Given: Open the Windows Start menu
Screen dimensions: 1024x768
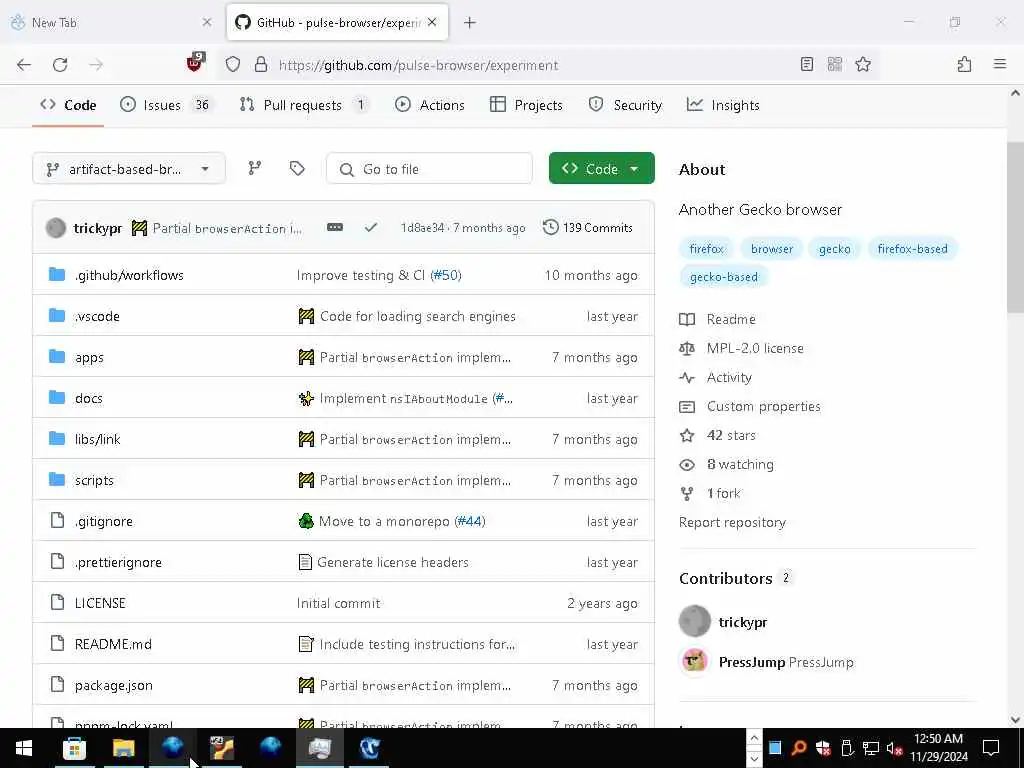Looking at the screenshot, I should (x=24, y=748).
